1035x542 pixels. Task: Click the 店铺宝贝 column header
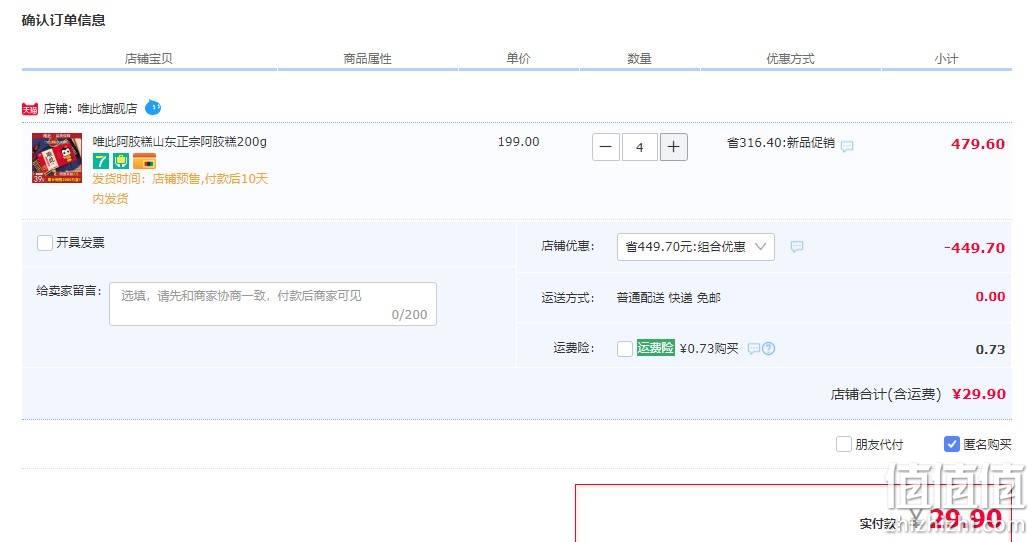pos(149,59)
